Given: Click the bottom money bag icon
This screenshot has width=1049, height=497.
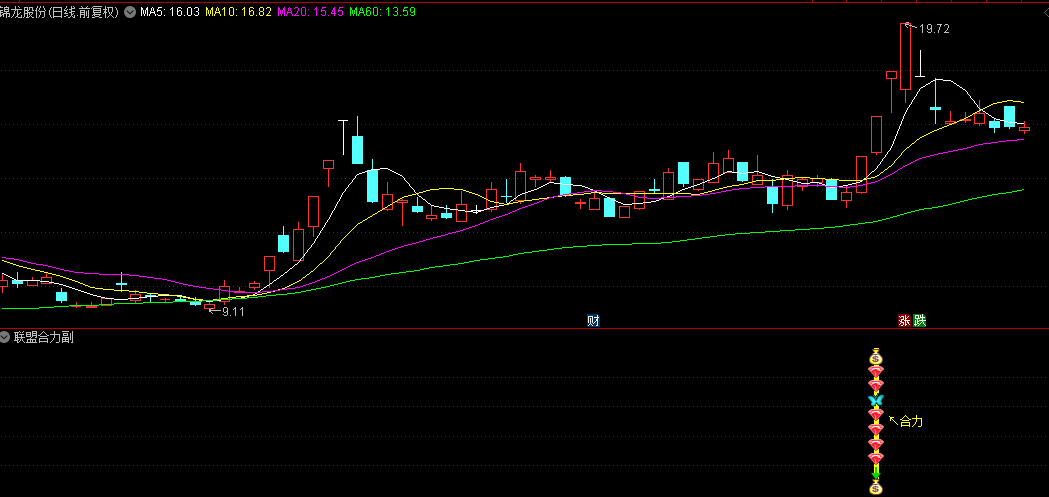Looking at the screenshot, I should click(876, 487).
